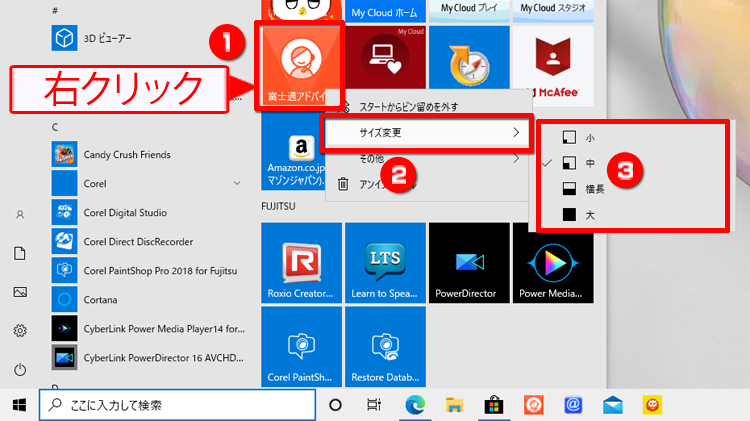Open Corel Digital Studio icon
This screenshot has height=421, width=750.
coord(64,212)
